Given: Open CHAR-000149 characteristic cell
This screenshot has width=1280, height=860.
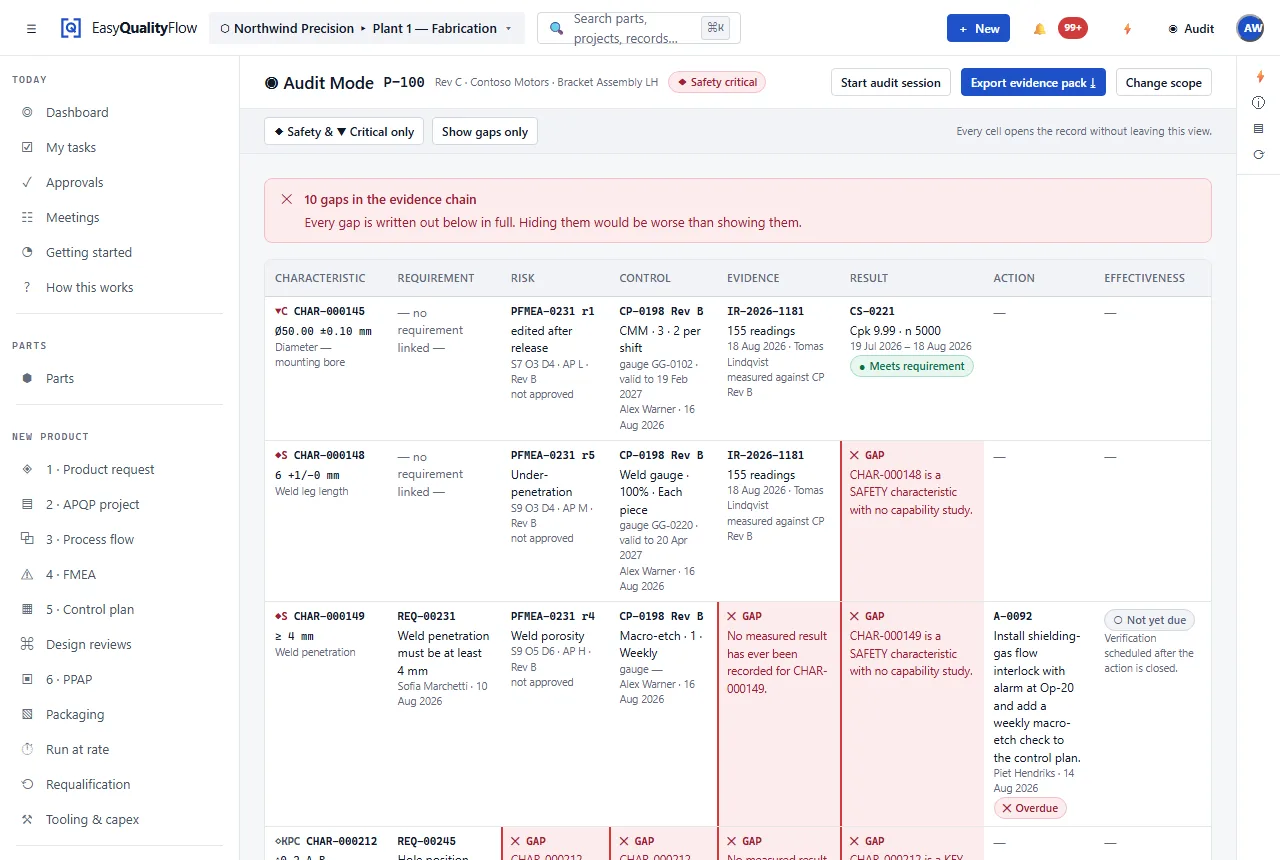Looking at the screenshot, I should tap(325, 714).
